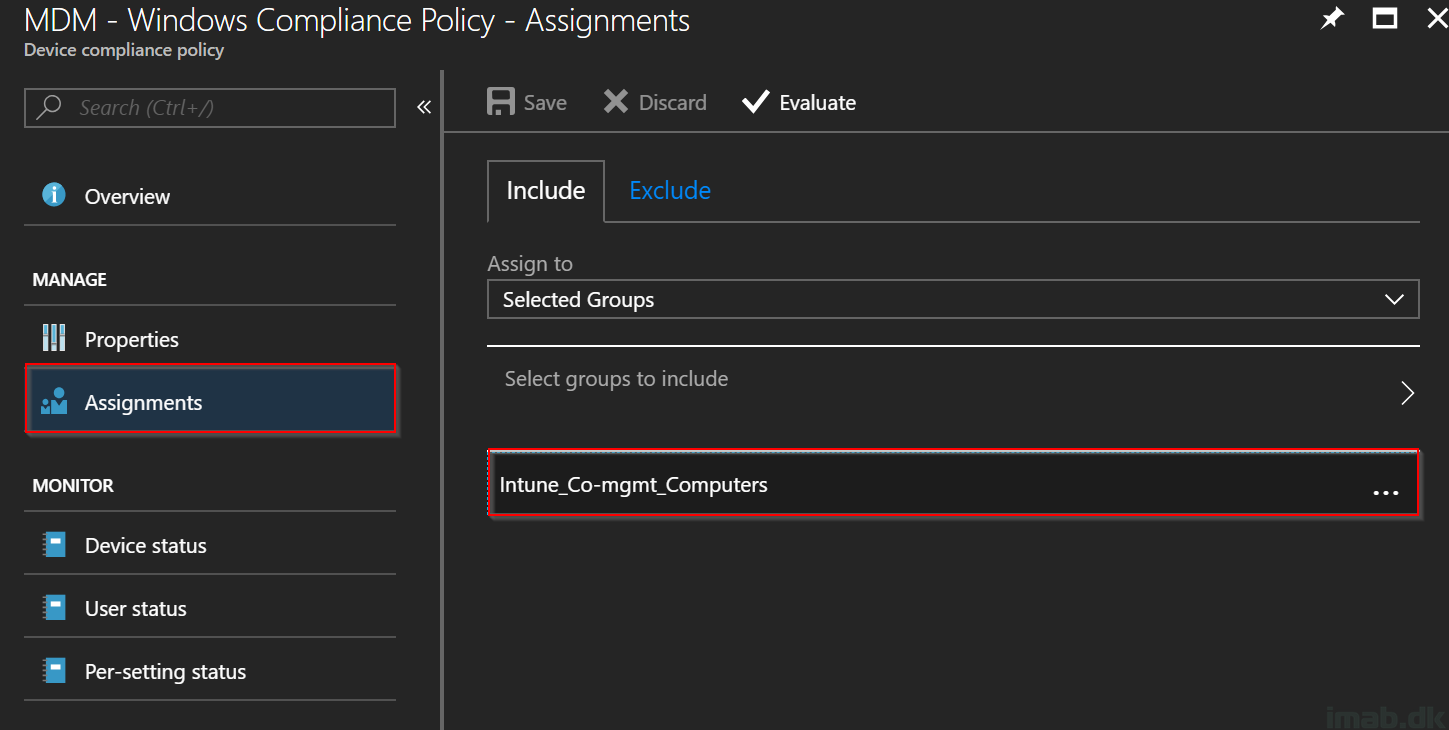Viewport: 1449px width, 730px height.
Task: Focus the Search (Ctrl+/) field
Action: [x=210, y=108]
